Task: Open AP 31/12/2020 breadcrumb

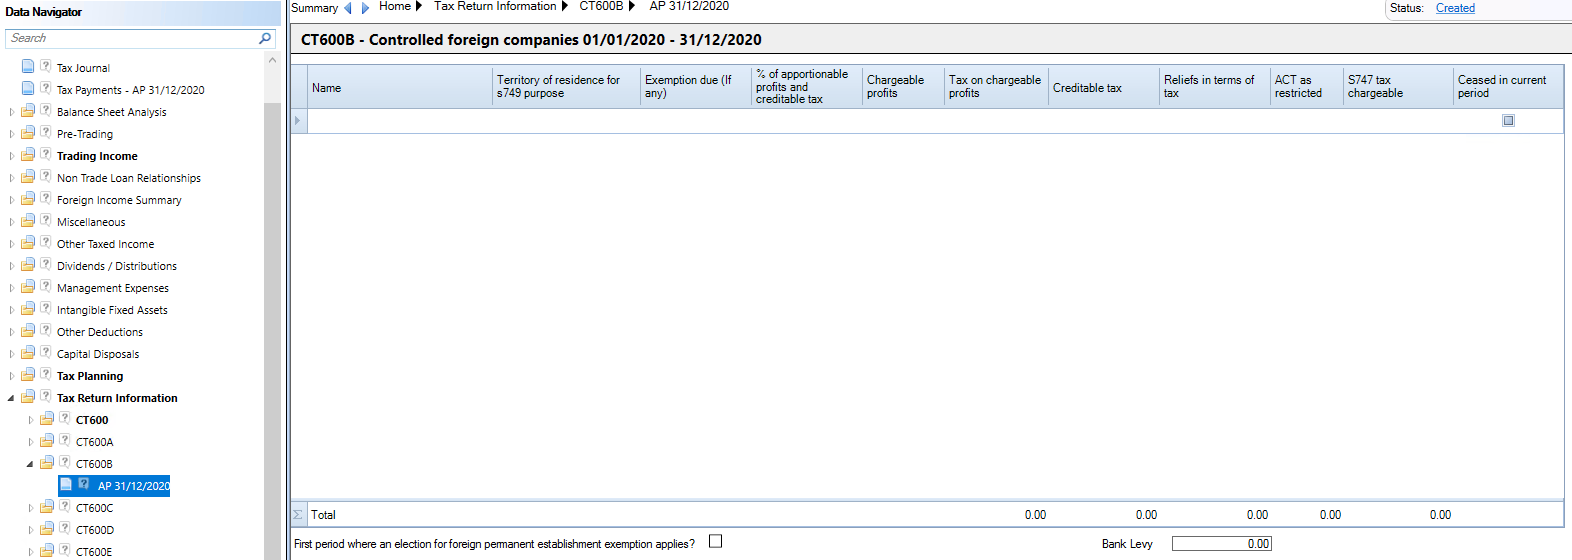Action: (x=689, y=6)
